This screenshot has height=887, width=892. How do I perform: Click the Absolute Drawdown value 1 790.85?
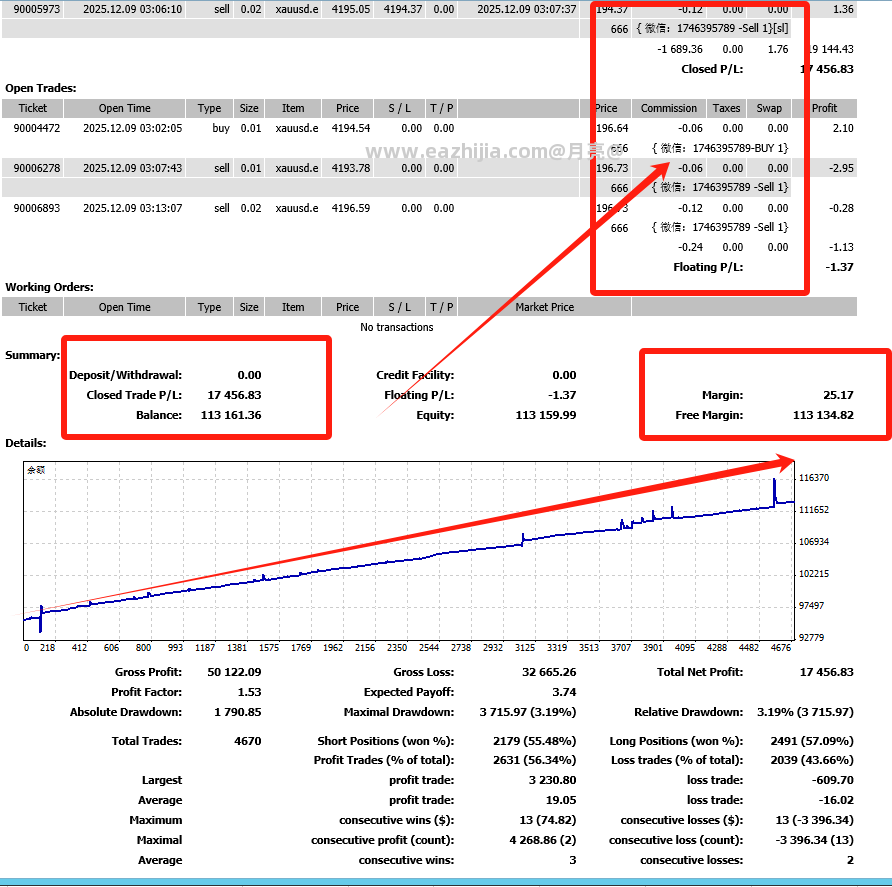pyautogui.click(x=237, y=712)
